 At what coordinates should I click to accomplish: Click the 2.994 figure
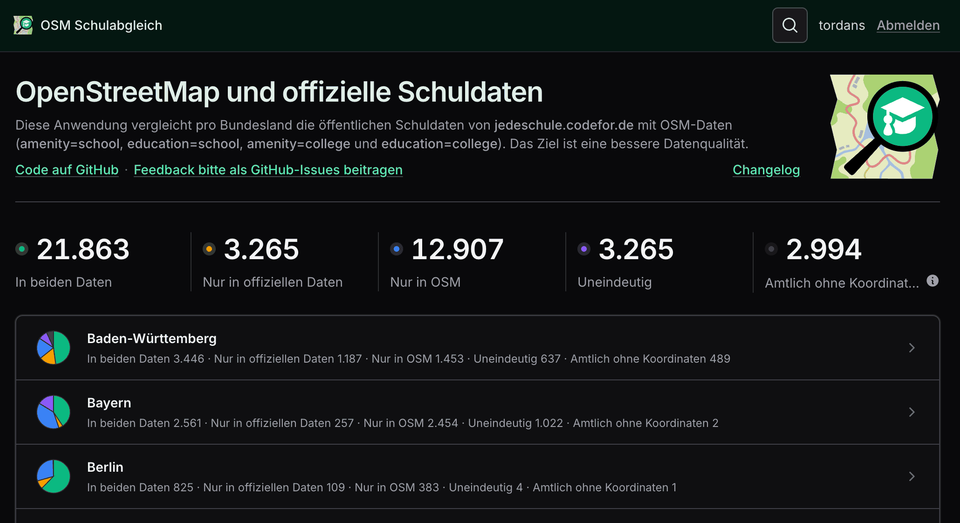point(823,249)
